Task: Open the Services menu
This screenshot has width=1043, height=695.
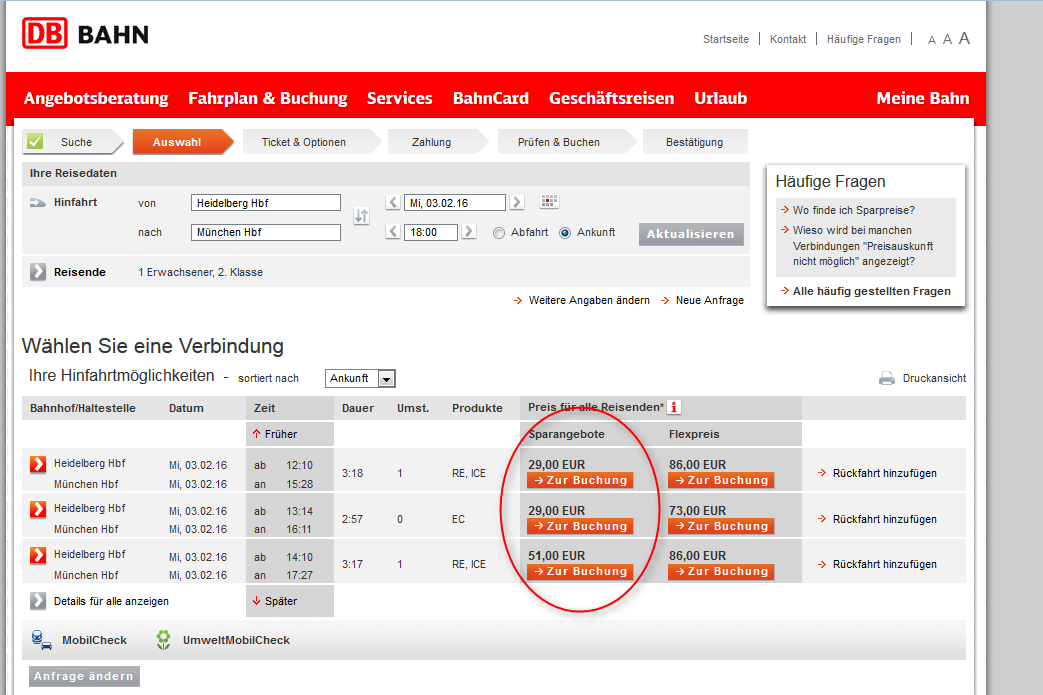Action: tap(400, 98)
